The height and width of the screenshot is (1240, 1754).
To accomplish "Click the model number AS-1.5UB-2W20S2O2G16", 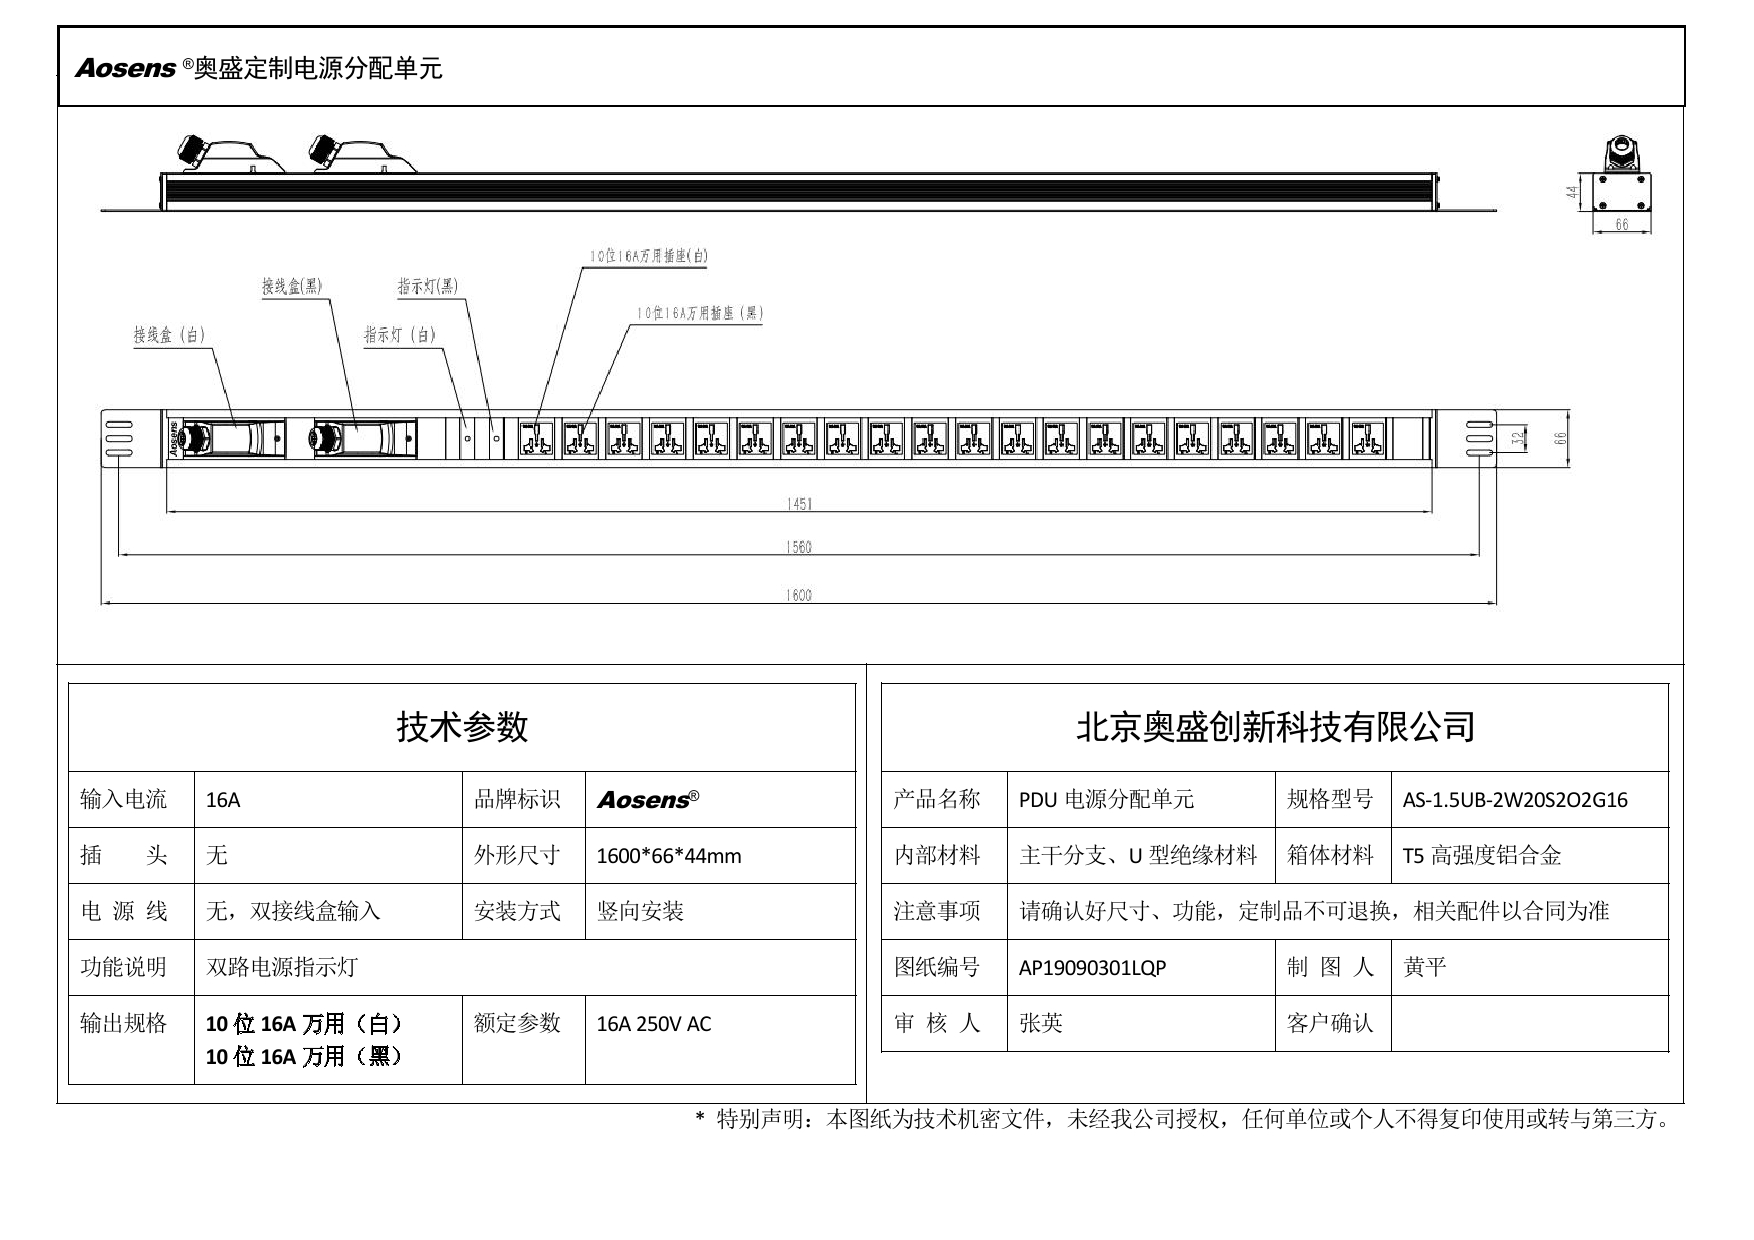I will click(x=1514, y=800).
